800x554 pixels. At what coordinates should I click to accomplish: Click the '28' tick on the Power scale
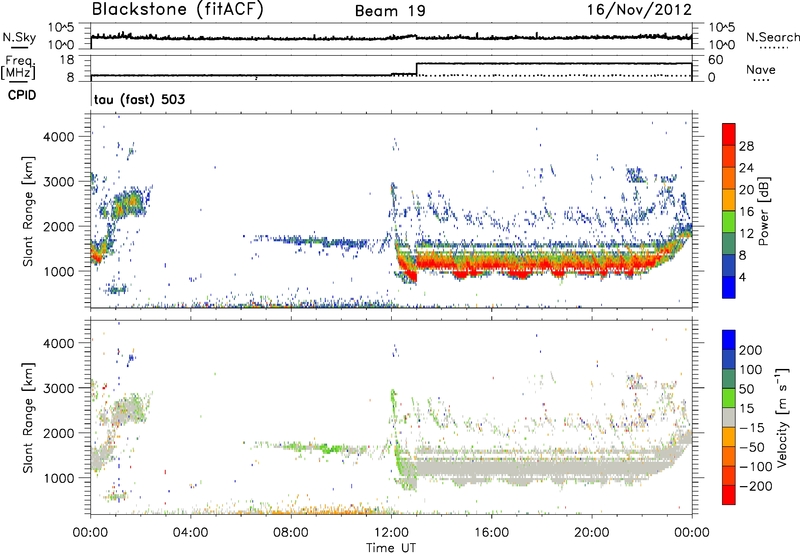(x=746, y=146)
